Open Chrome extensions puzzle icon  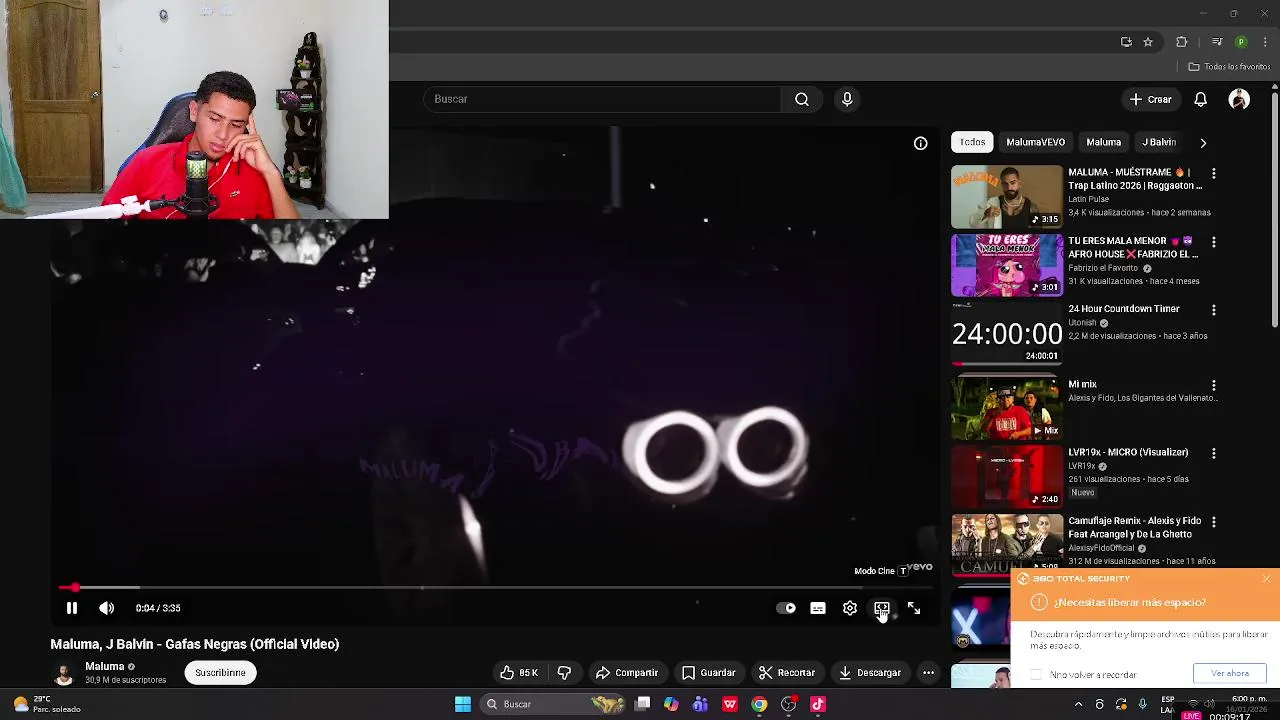[1182, 42]
